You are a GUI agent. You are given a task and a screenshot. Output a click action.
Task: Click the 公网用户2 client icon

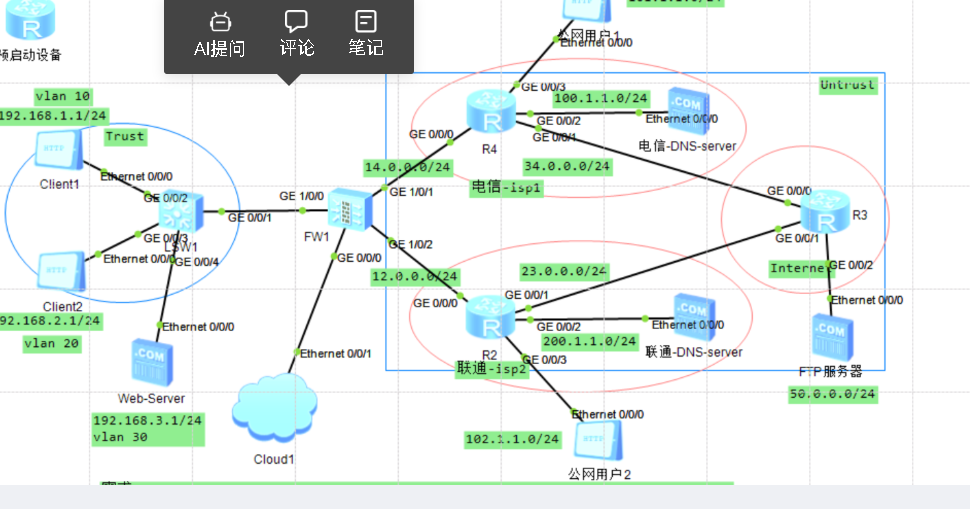pos(598,440)
